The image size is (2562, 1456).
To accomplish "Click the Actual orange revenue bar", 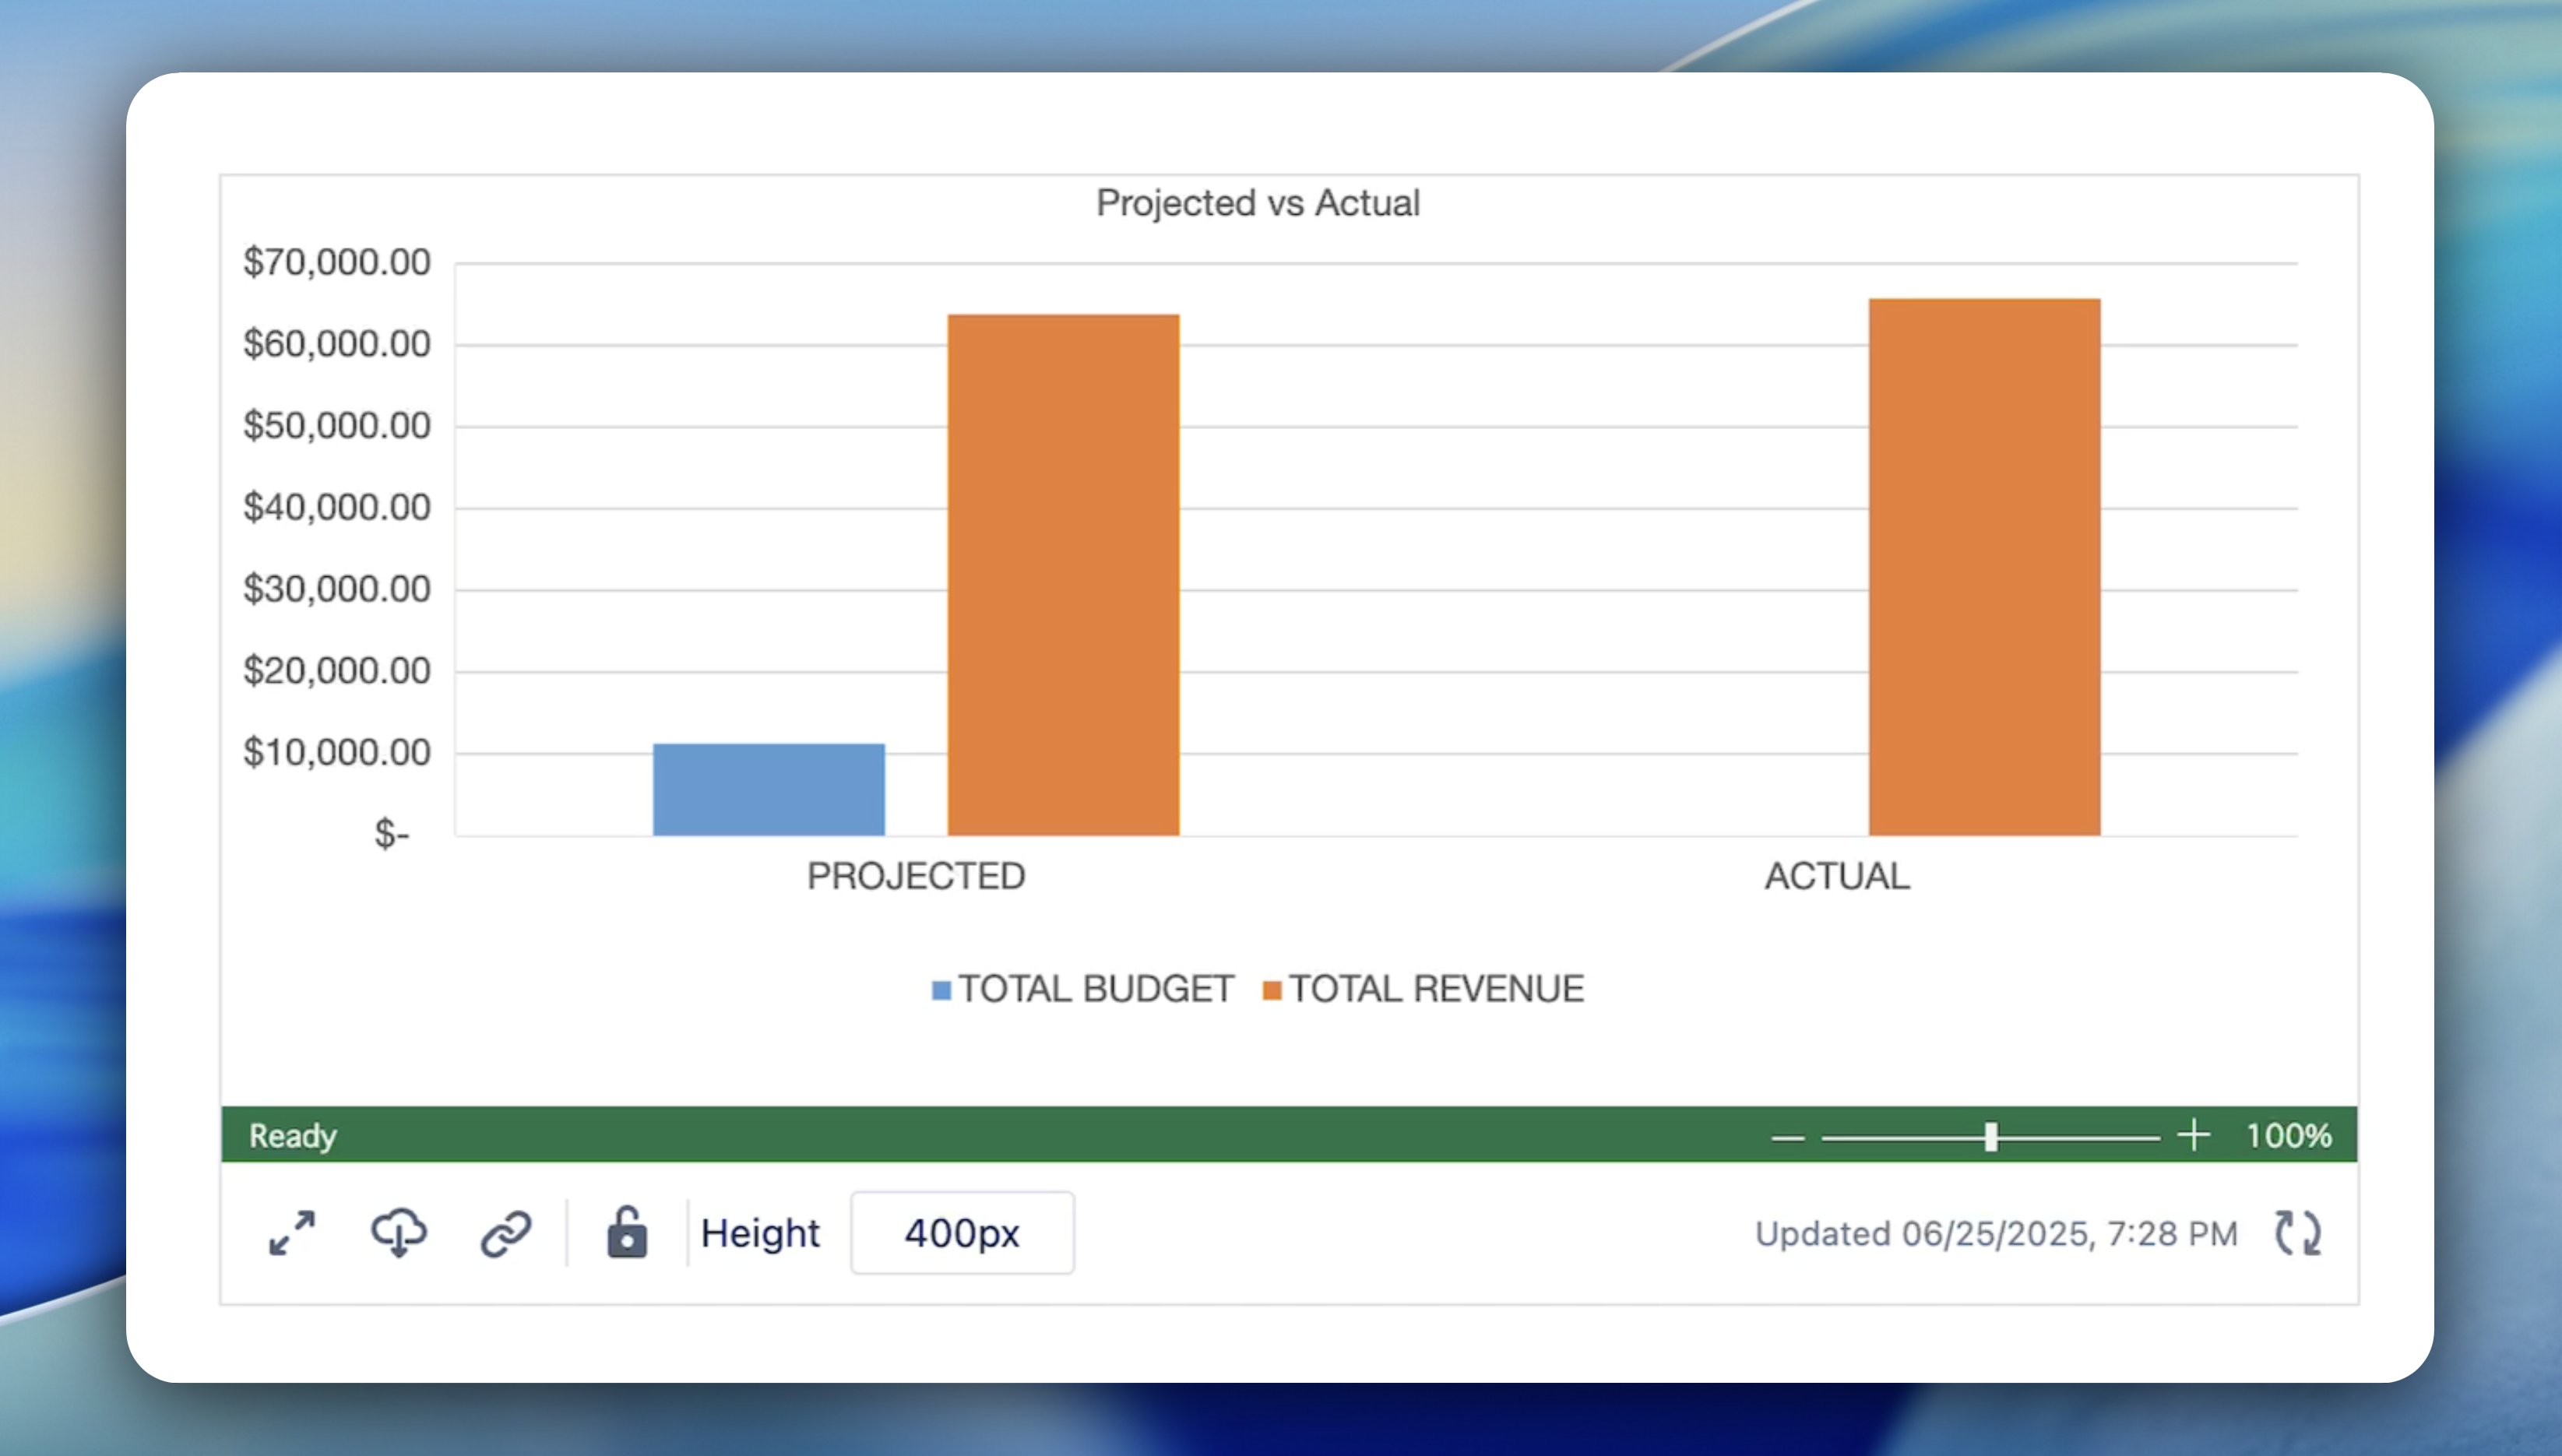I will point(1984,567).
